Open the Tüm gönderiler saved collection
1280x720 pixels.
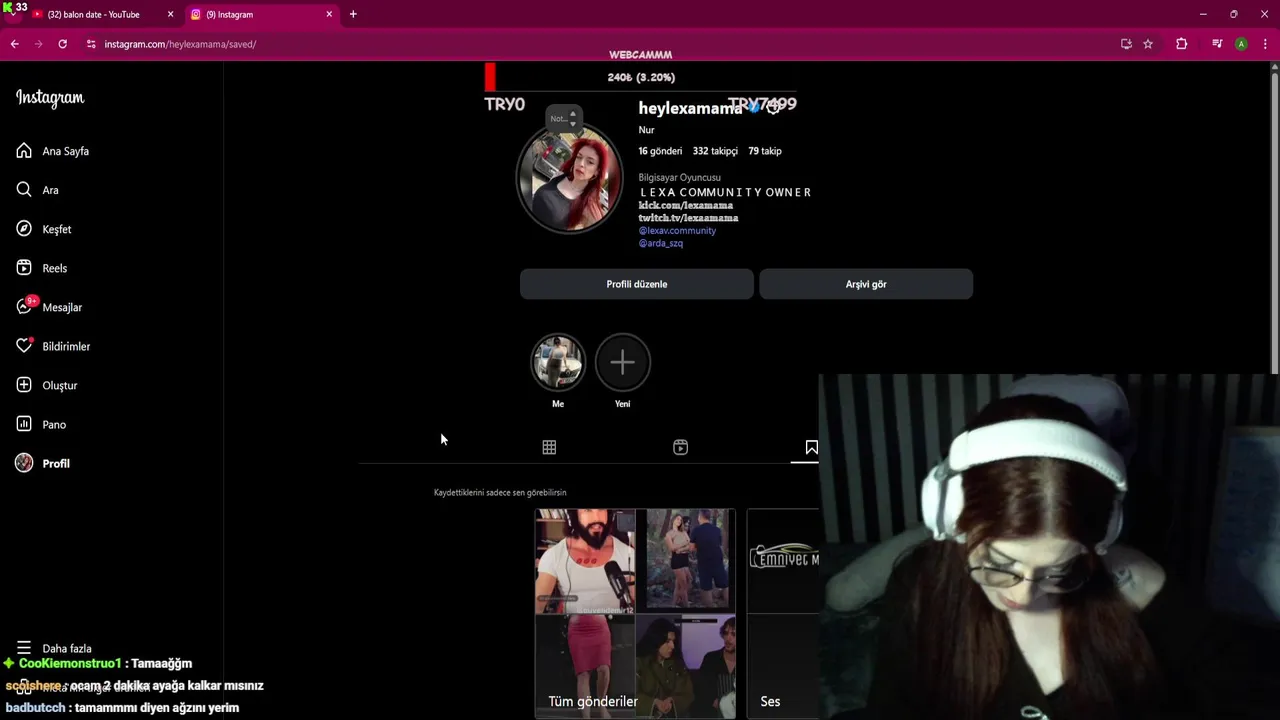pyautogui.click(x=635, y=613)
